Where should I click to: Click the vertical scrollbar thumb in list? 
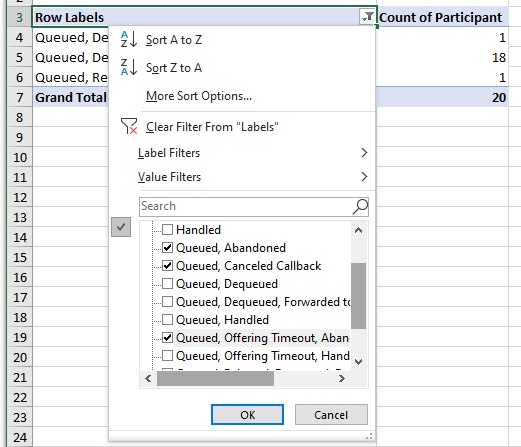pos(359,296)
